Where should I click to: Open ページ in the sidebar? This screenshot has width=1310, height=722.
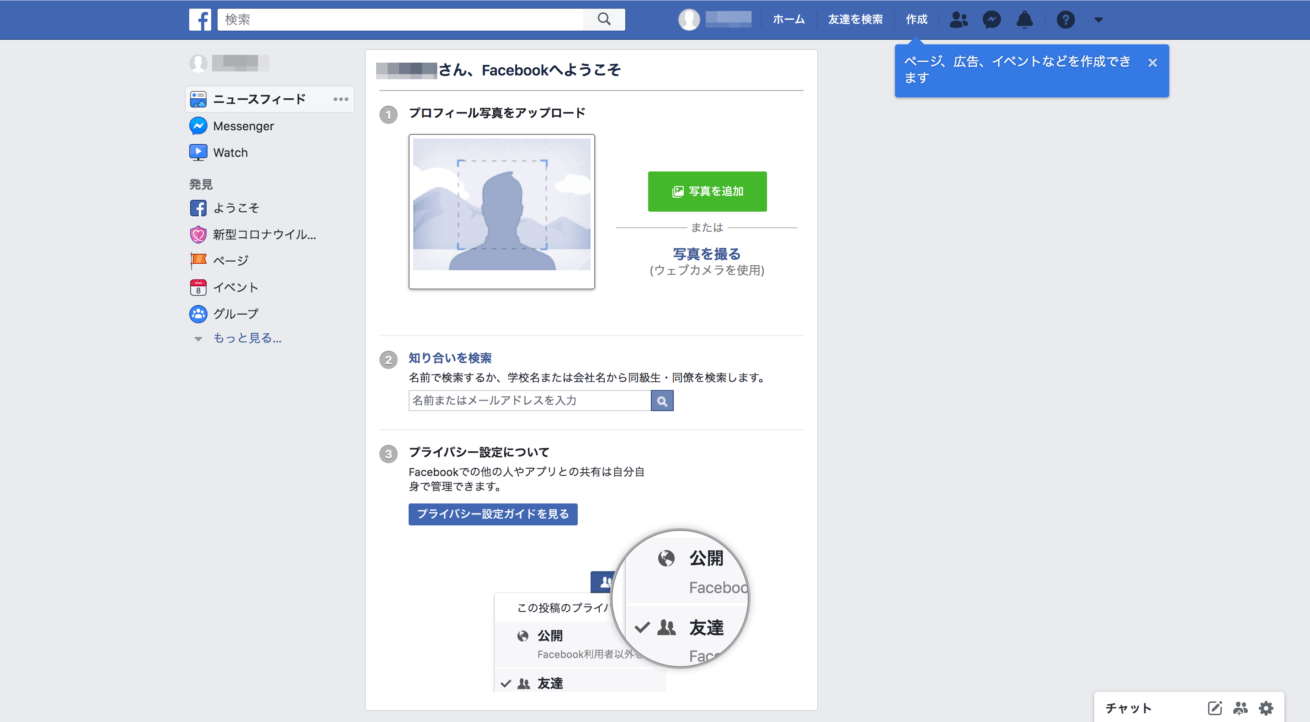click(x=230, y=261)
